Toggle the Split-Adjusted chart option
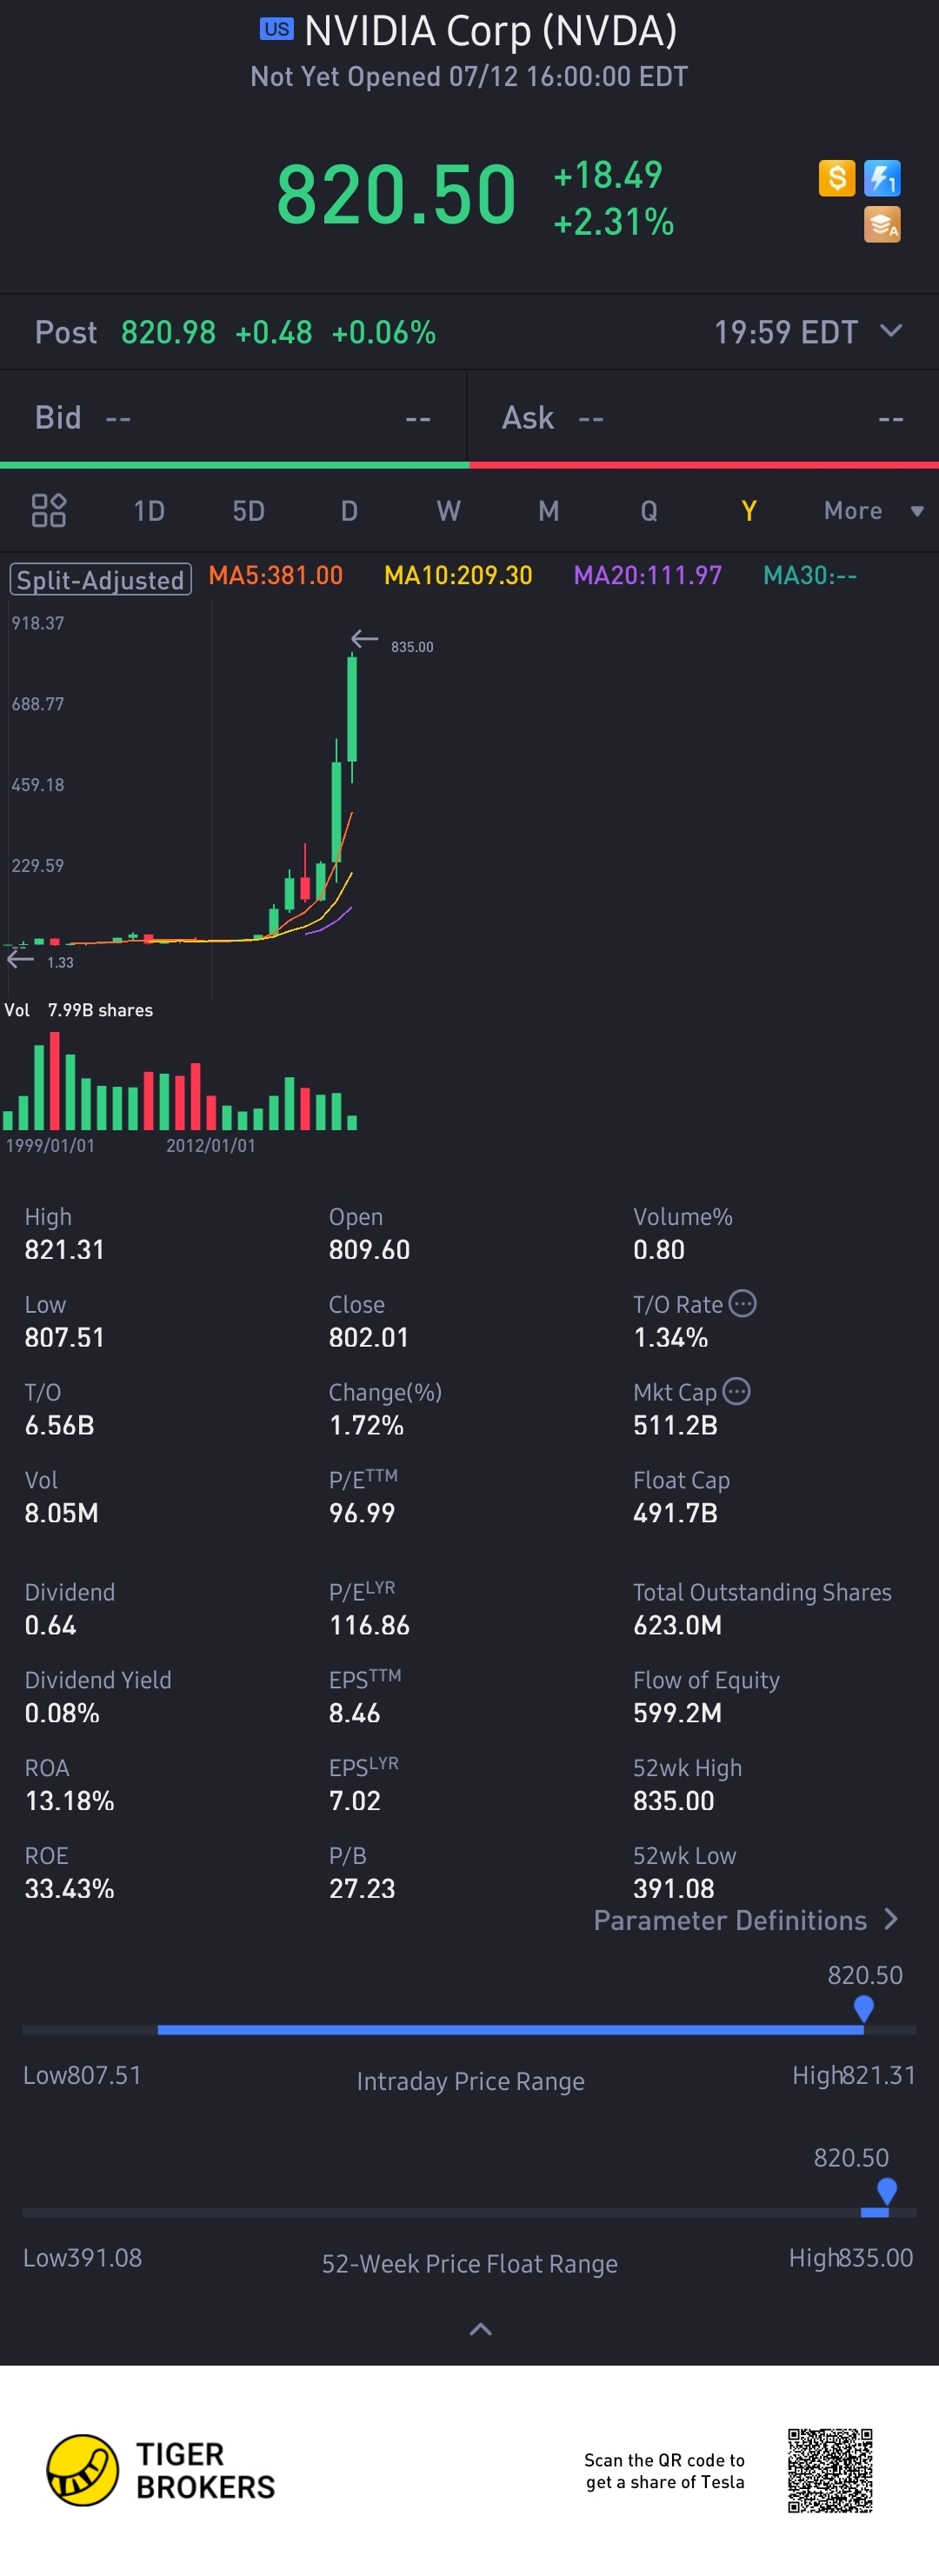This screenshot has width=939, height=2576. (100, 580)
